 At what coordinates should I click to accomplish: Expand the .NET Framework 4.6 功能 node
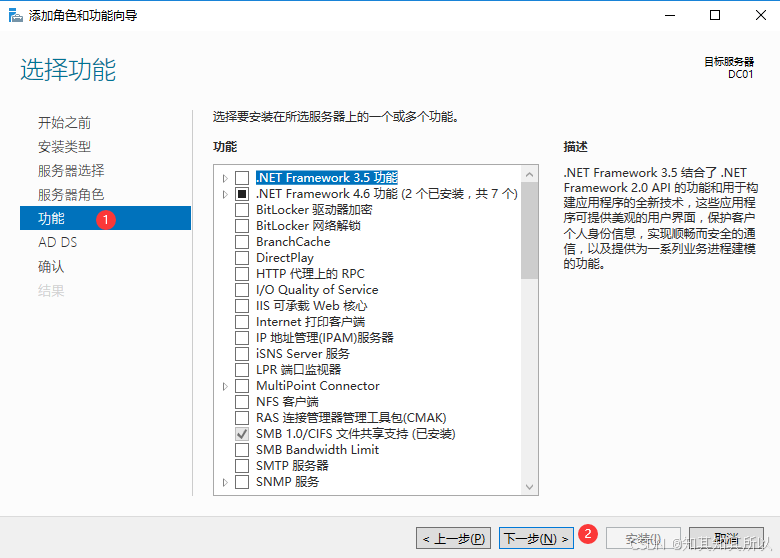pyautogui.click(x=225, y=194)
